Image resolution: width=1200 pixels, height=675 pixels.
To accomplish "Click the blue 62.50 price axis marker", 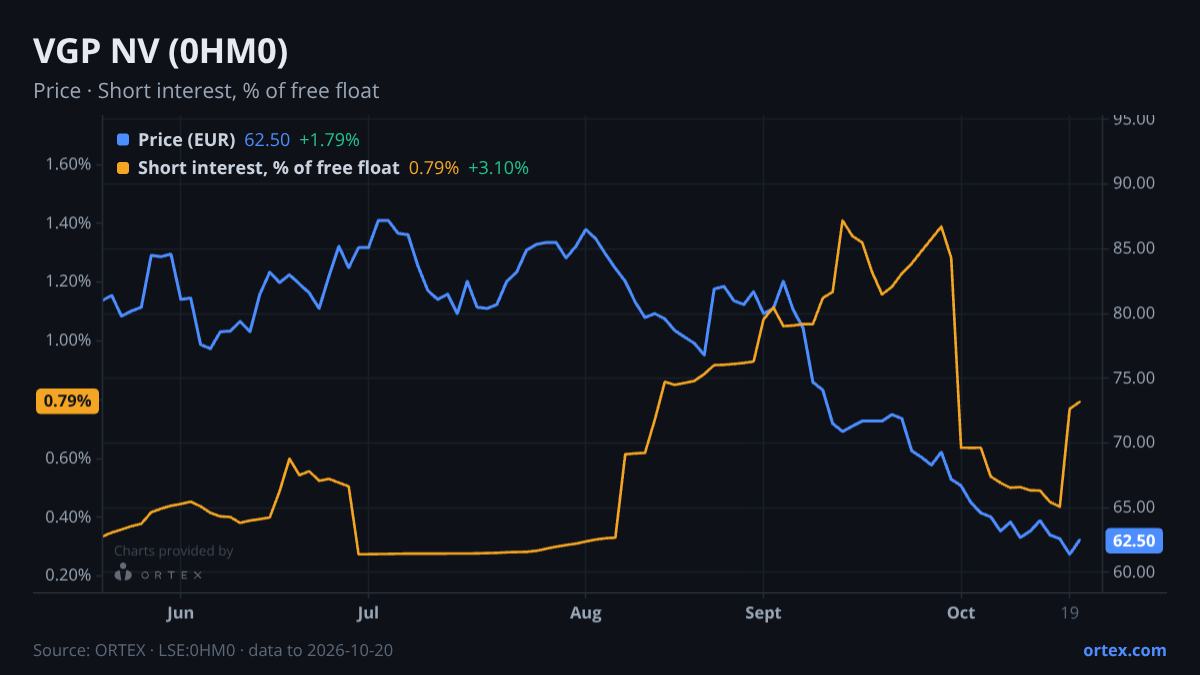I will 1134,541.
